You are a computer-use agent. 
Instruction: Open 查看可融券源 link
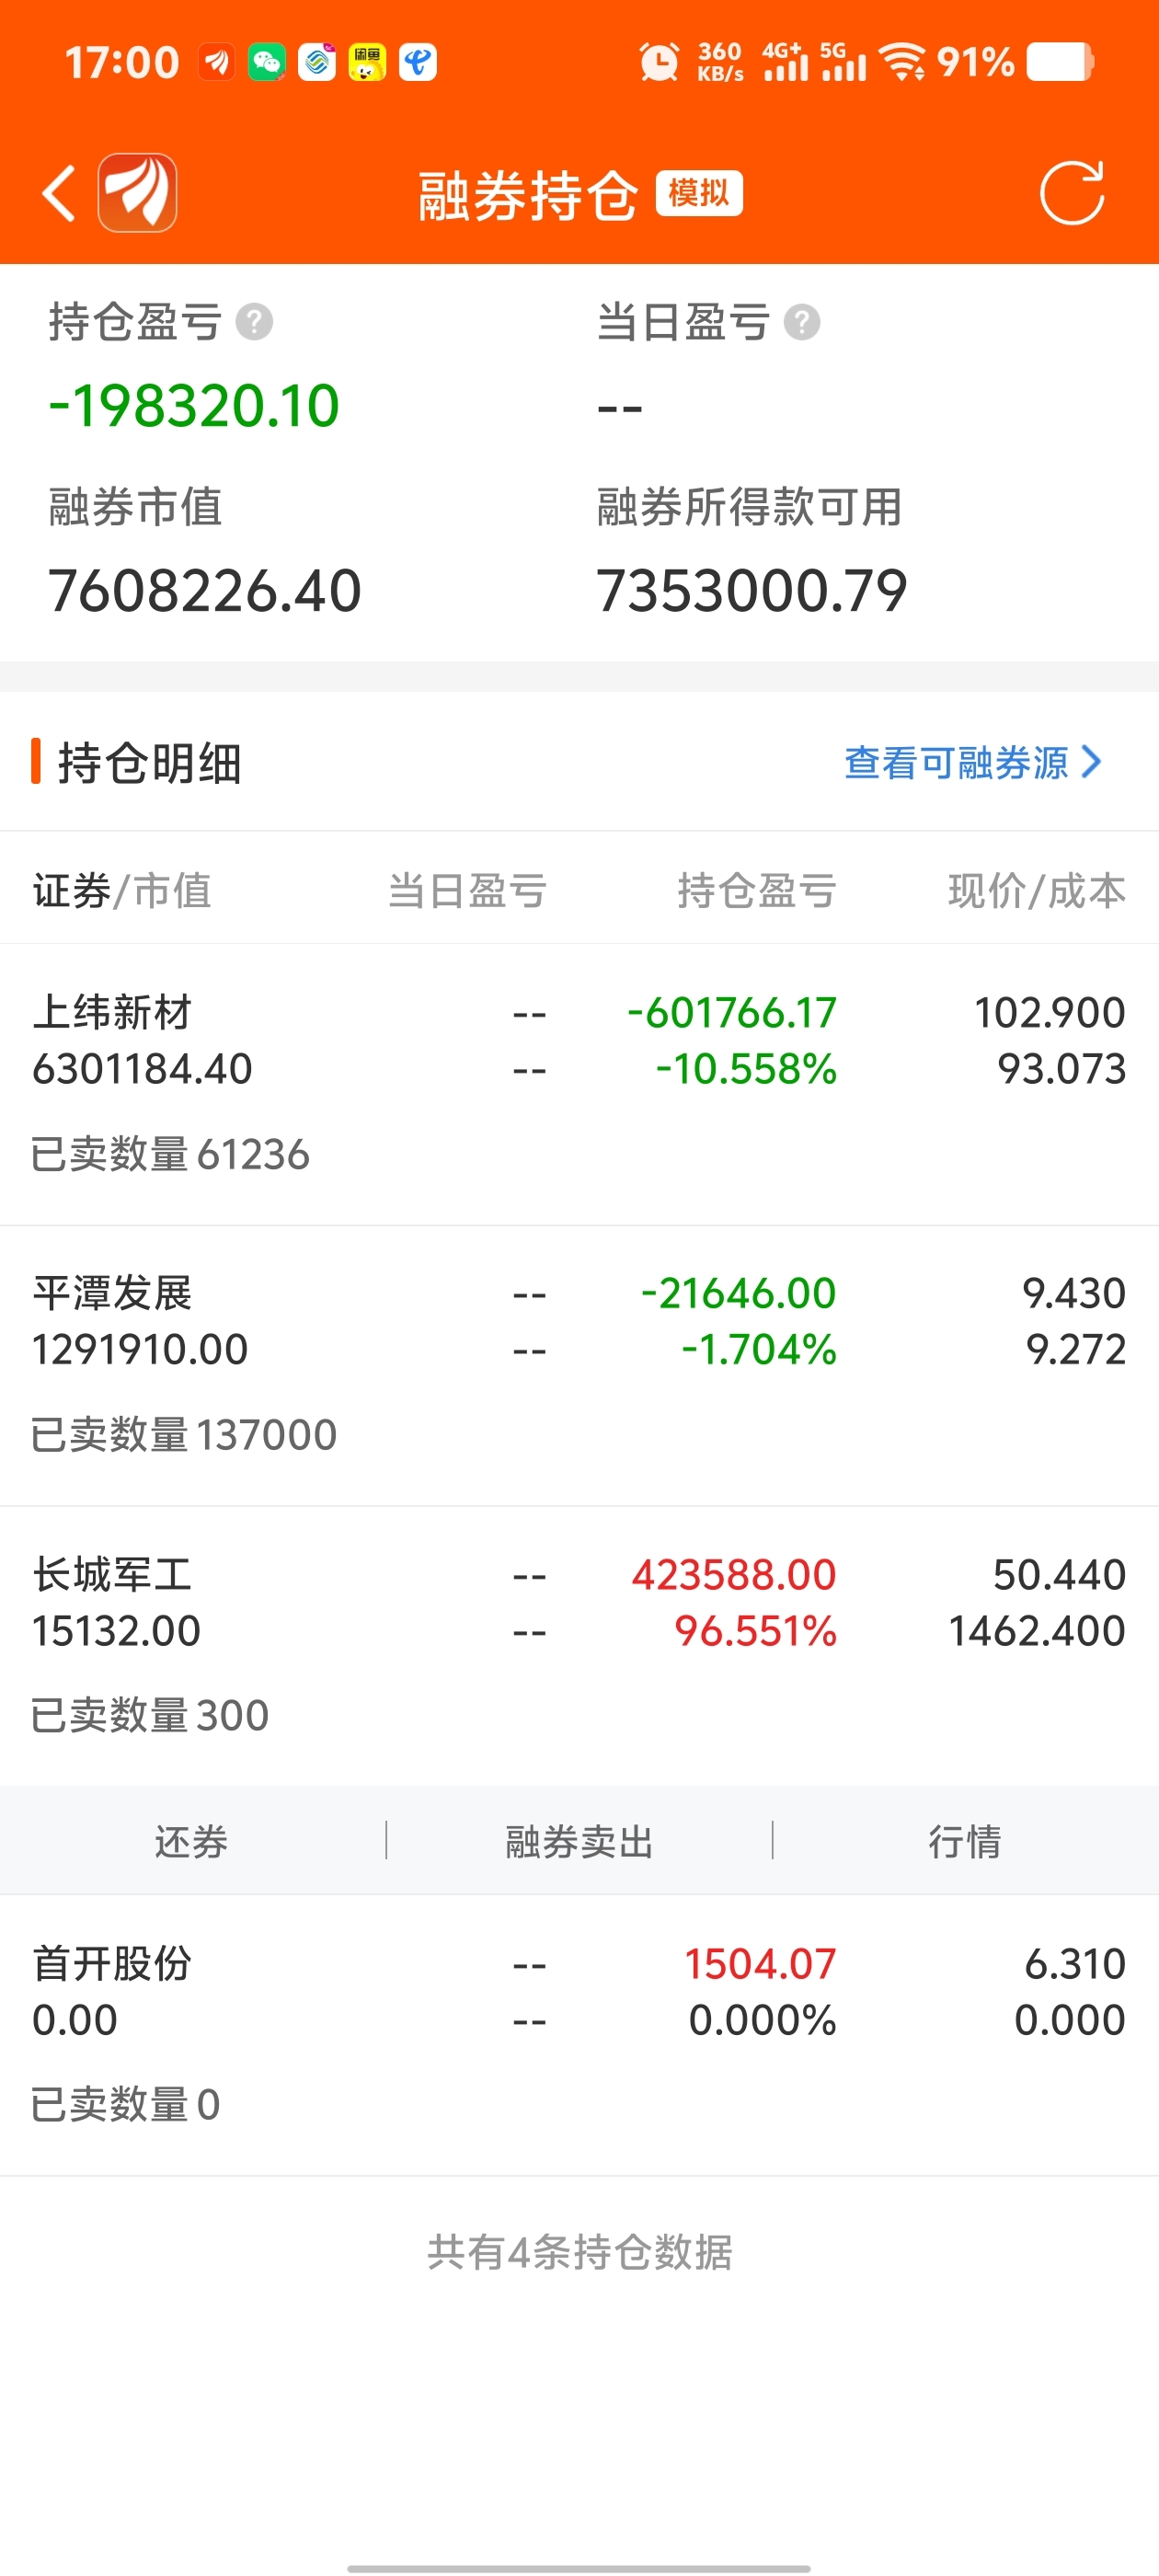click(x=955, y=763)
